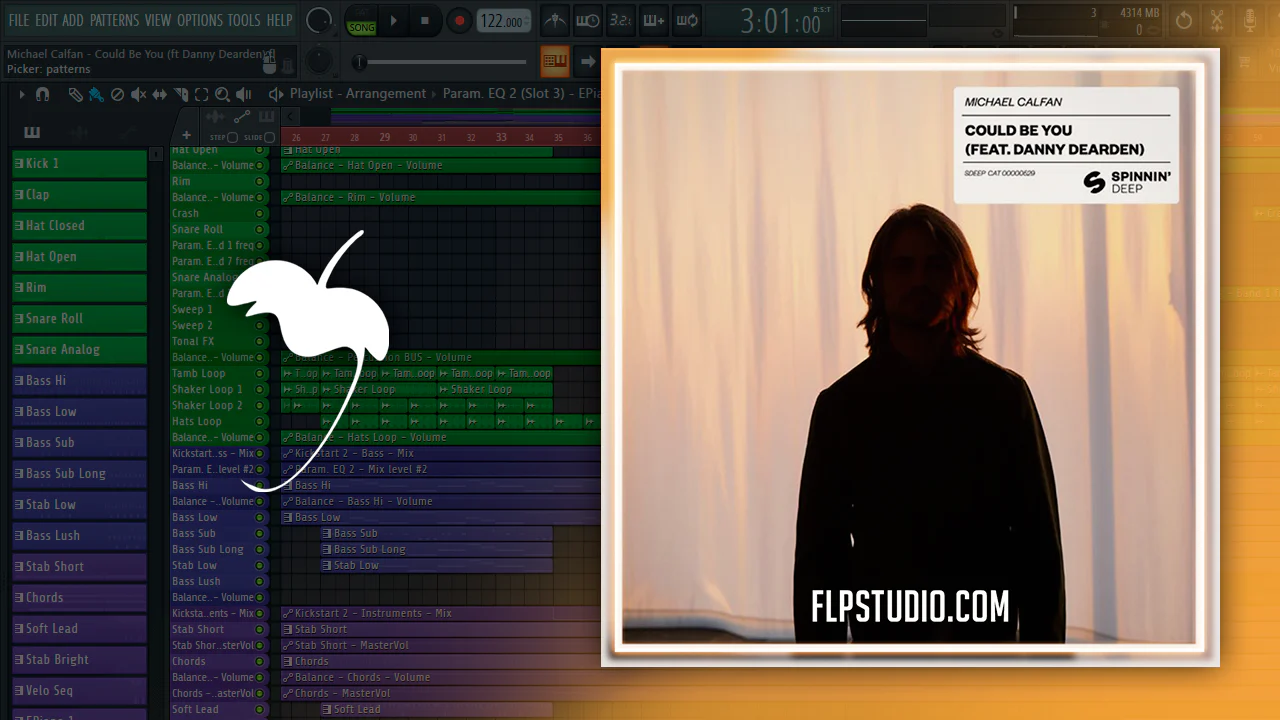Image resolution: width=1280 pixels, height=720 pixels.
Task: Open the PATTERNS menu
Action: (x=114, y=20)
